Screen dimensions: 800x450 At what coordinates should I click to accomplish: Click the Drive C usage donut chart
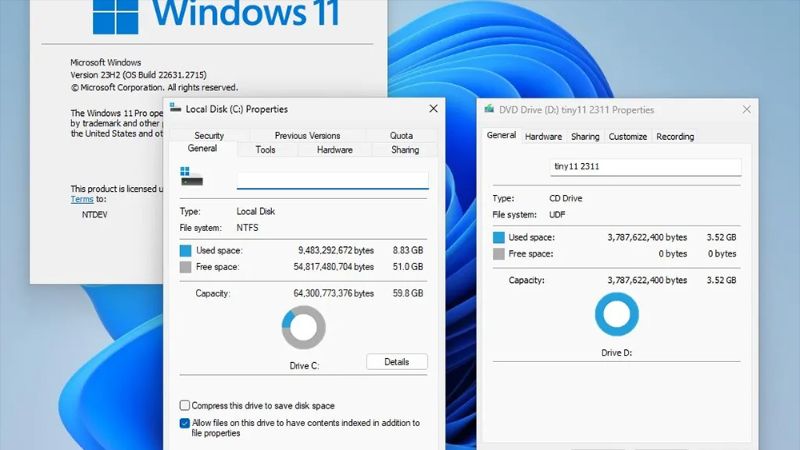click(x=303, y=328)
